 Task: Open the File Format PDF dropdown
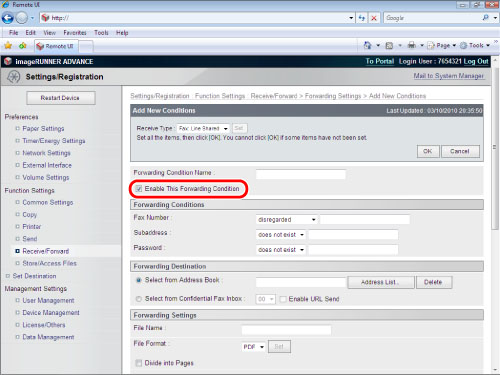click(253, 347)
